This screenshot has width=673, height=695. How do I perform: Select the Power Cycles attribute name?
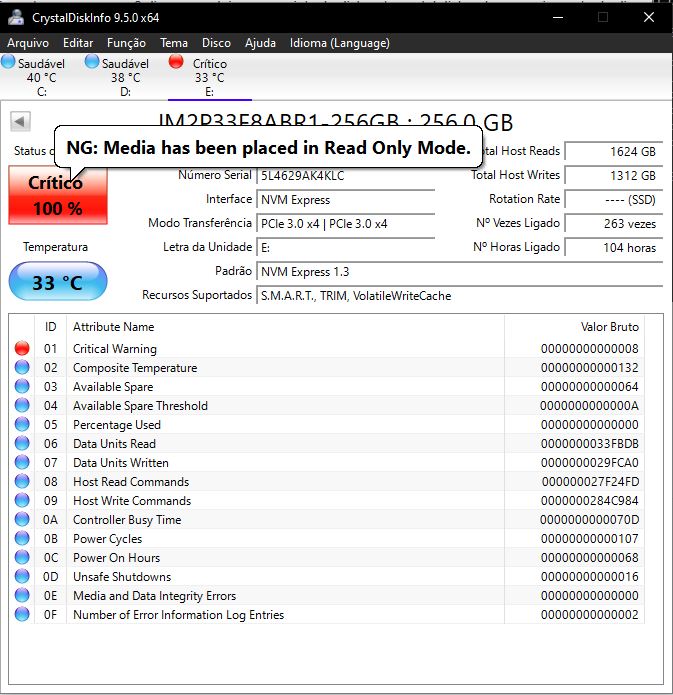[x=107, y=539]
